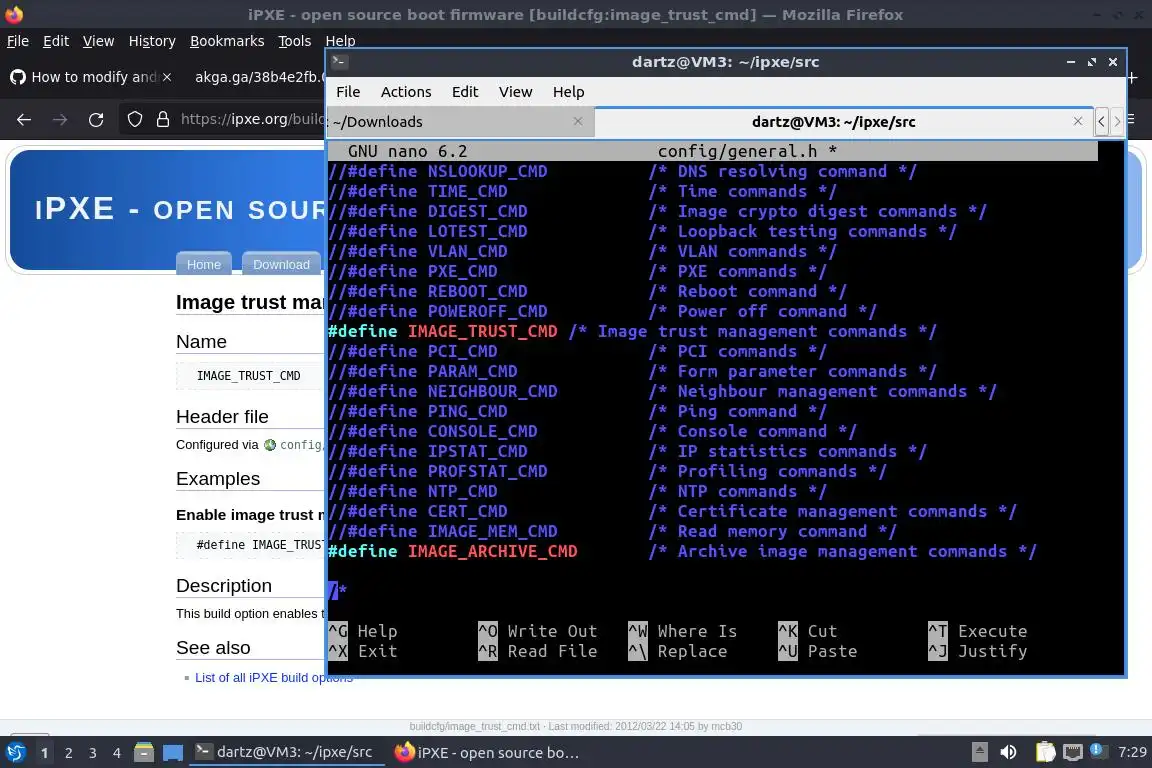
Task: Open the terminal File menu
Action: [x=348, y=92]
